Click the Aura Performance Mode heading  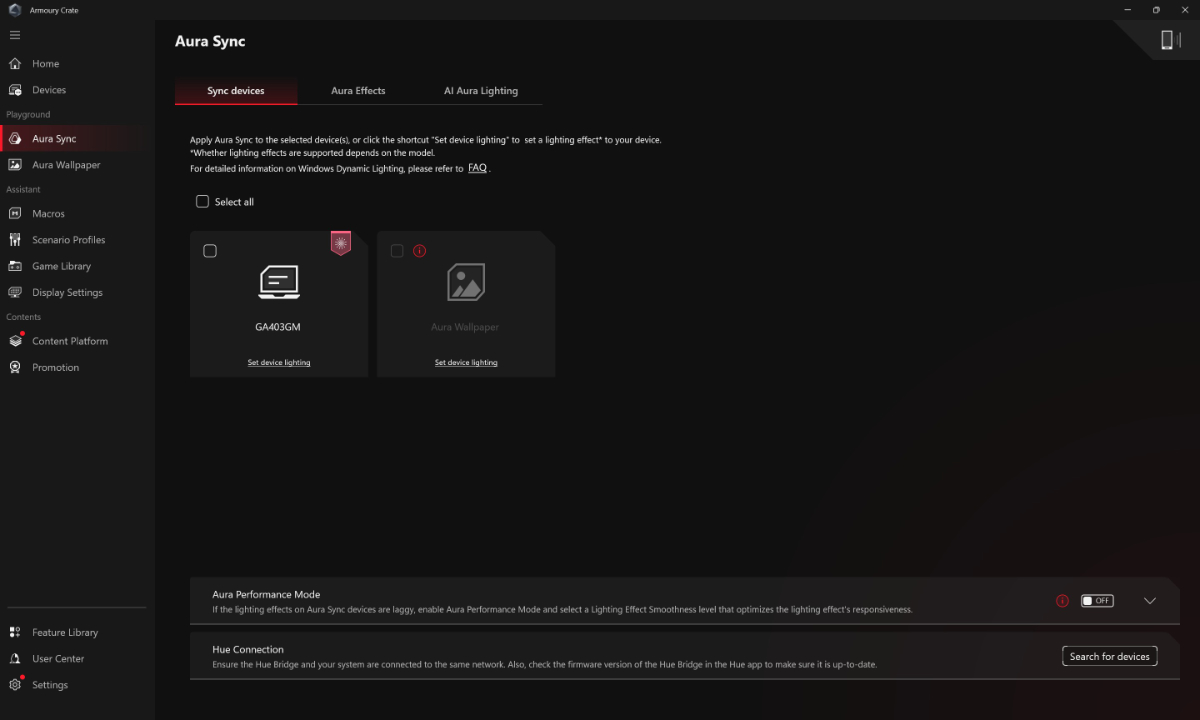266,594
